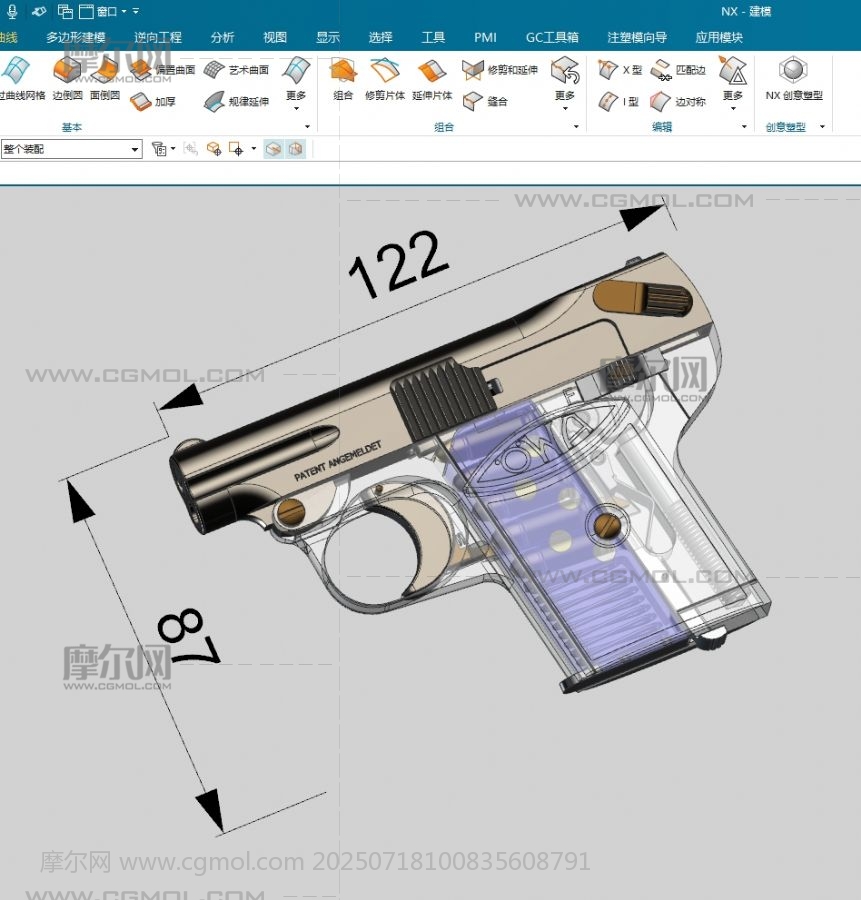This screenshot has width=861, height=900.
Task: Click the orange safety lever on the slide
Action: 642,297
